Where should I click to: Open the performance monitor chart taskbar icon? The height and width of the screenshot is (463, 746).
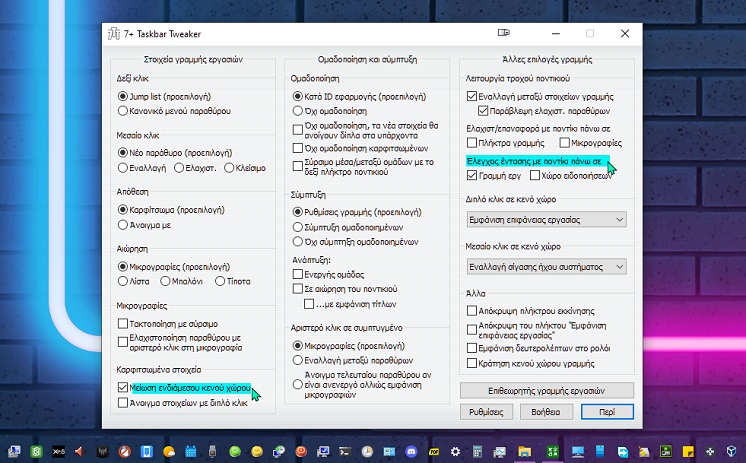click(500, 452)
